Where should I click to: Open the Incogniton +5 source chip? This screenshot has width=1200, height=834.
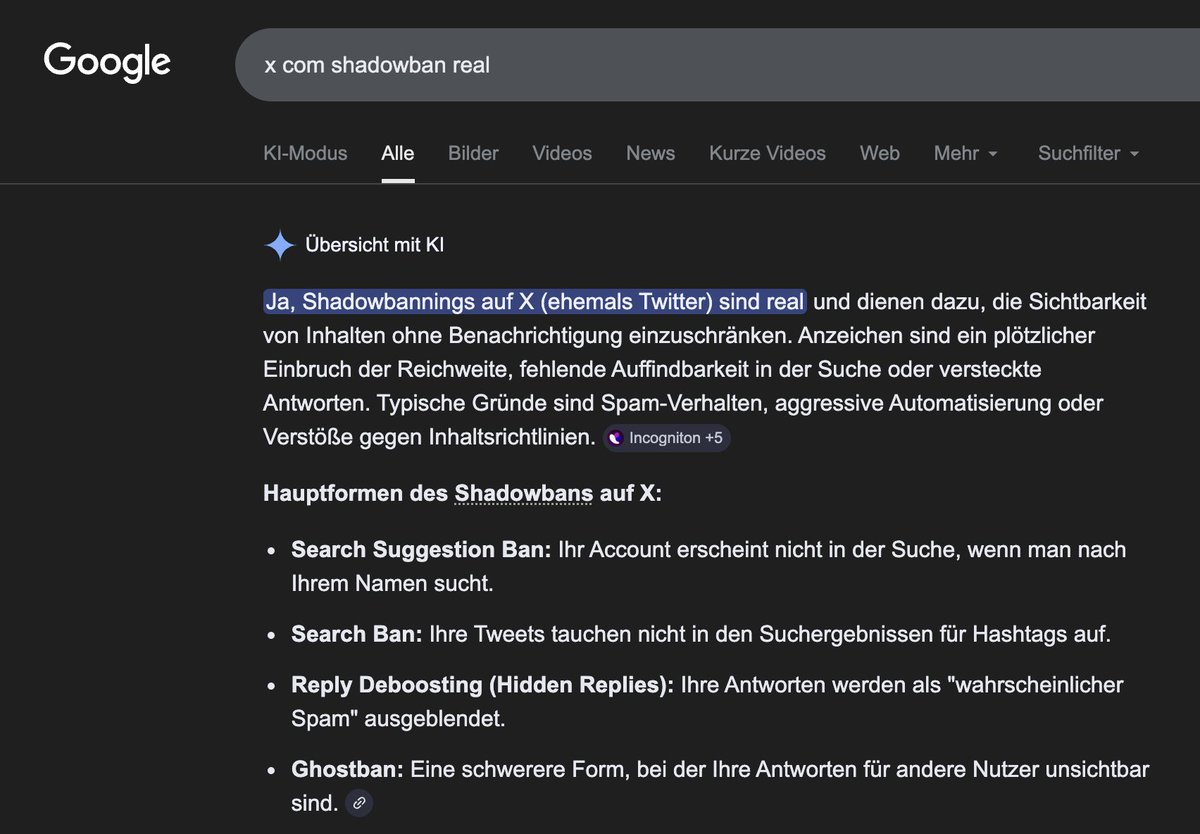(x=667, y=438)
